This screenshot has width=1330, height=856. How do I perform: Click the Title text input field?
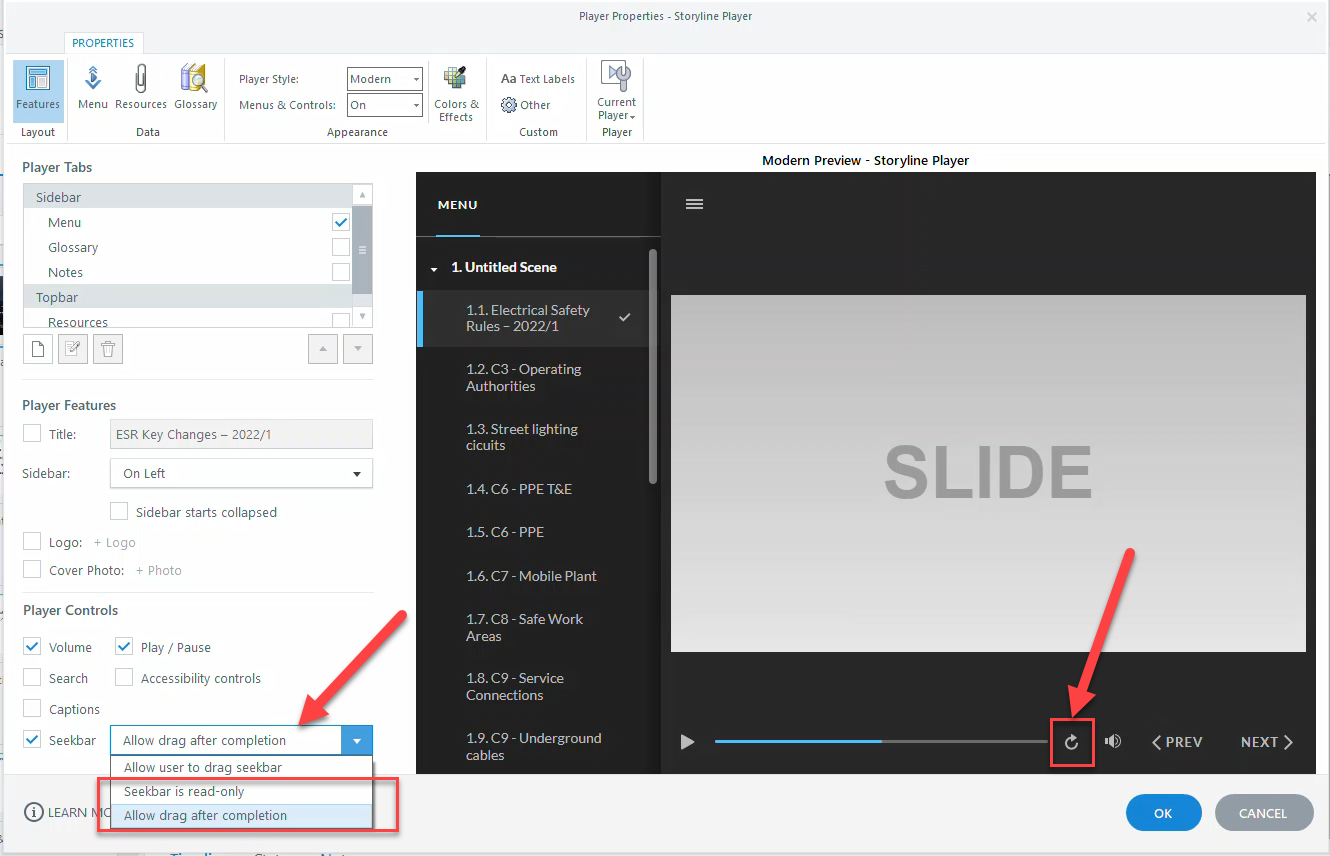pos(241,434)
